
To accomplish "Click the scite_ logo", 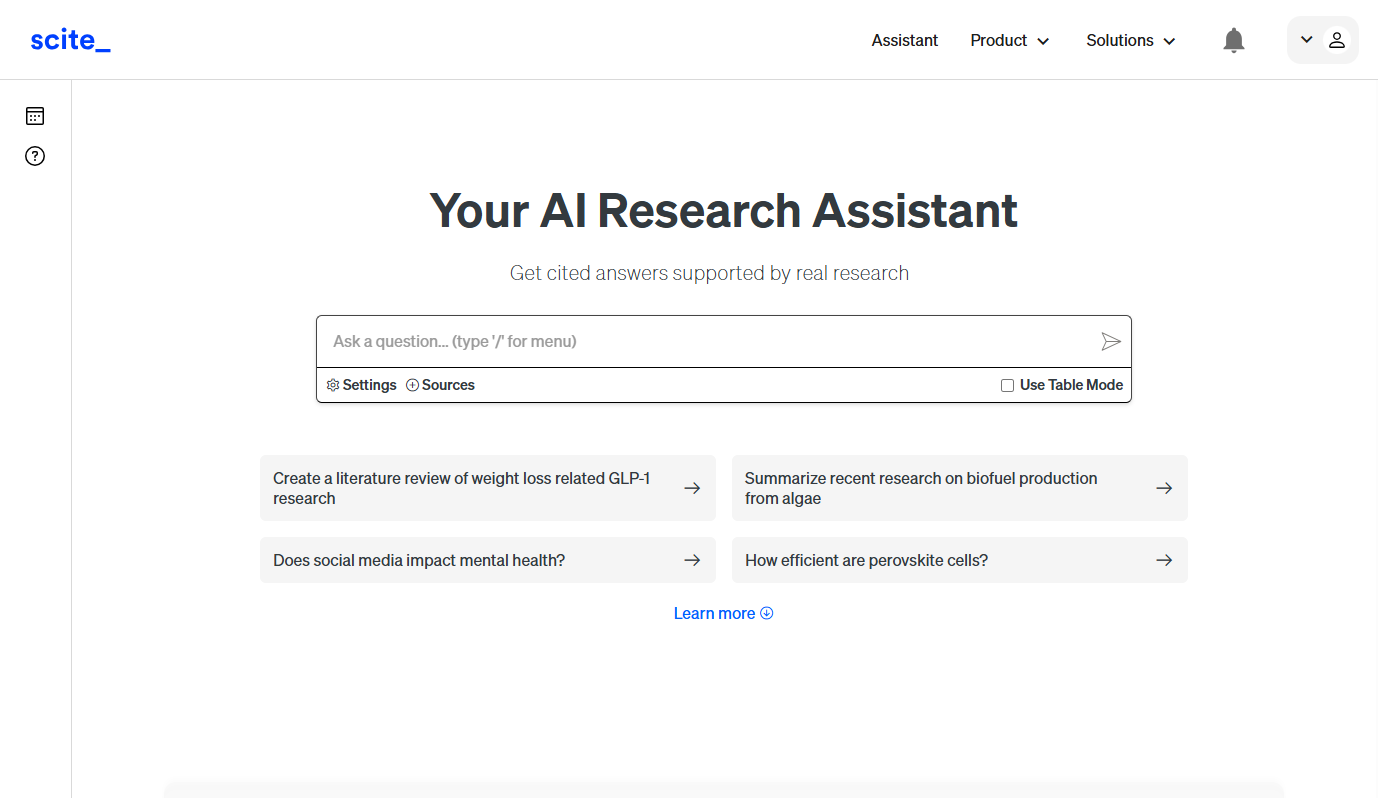I will [70, 40].
